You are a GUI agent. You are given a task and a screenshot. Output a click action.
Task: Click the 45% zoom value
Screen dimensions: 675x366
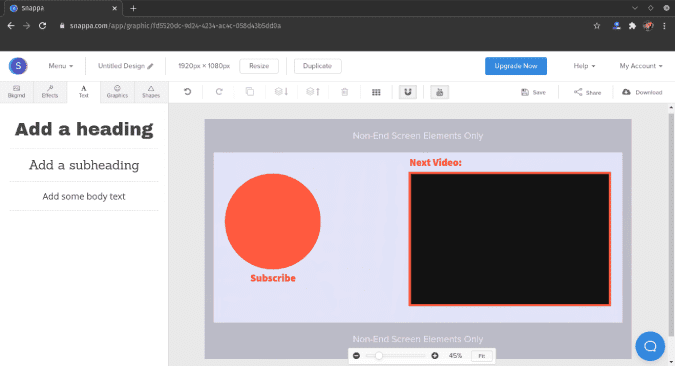coord(455,356)
